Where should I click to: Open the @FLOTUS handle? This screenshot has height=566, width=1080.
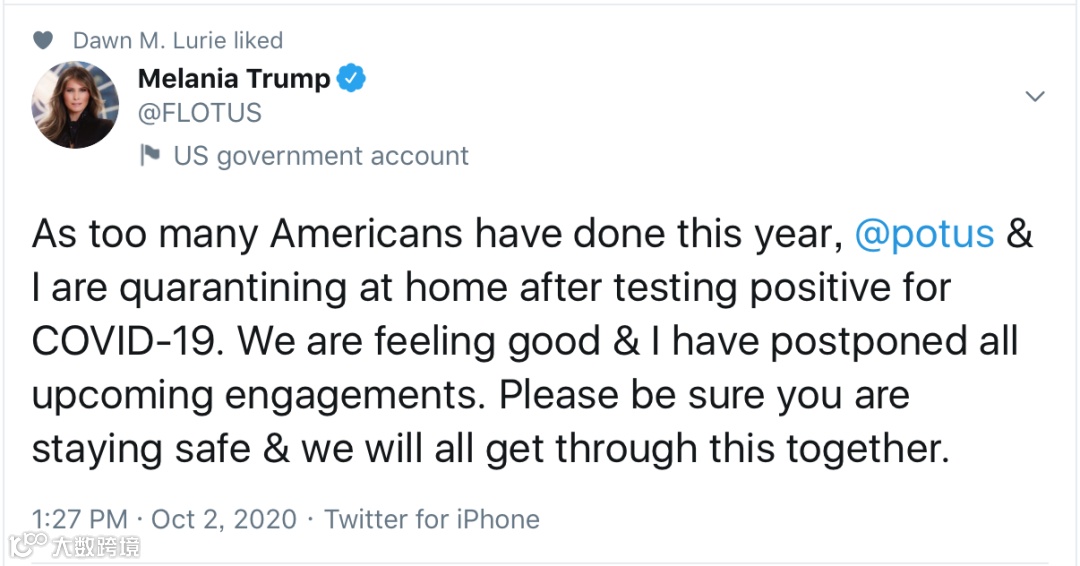click(199, 113)
